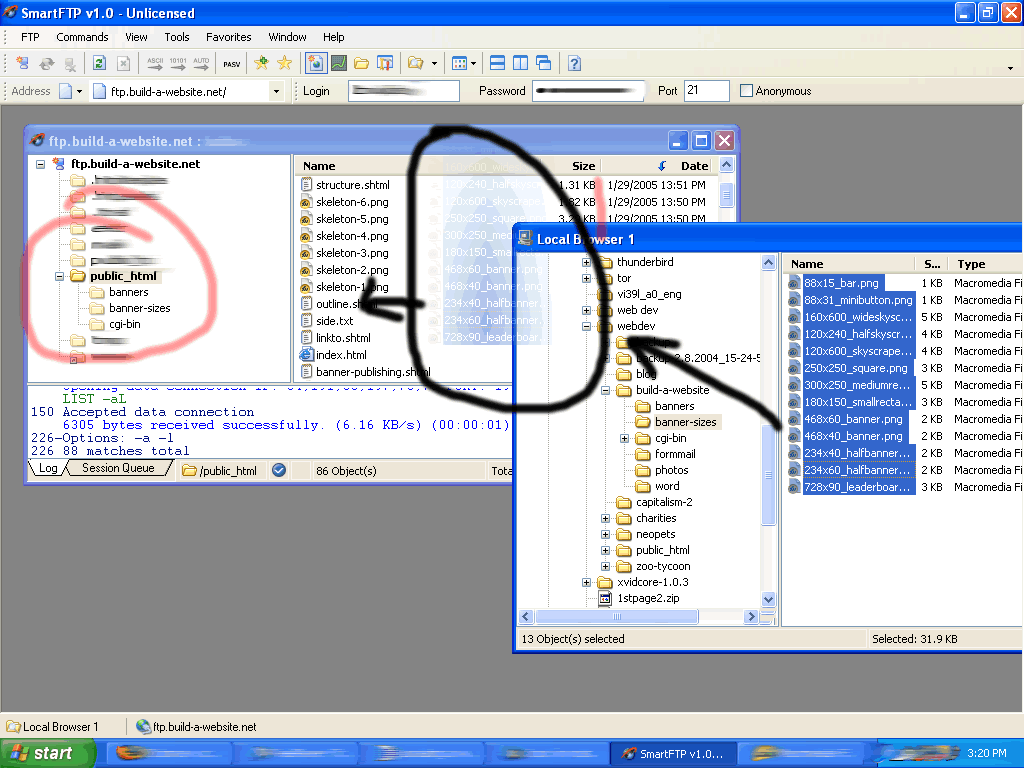Open the FTP menu
The height and width of the screenshot is (768, 1024).
tap(30, 37)
